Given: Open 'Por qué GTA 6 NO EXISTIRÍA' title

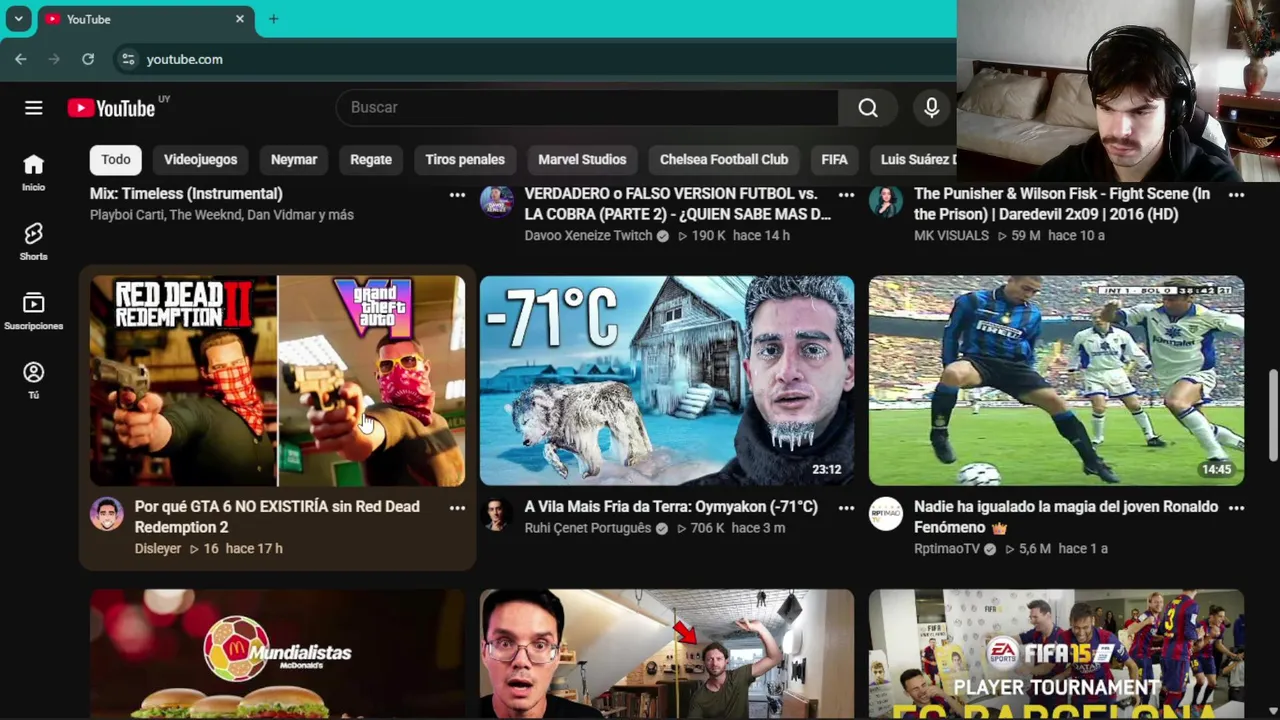Looking at the screenshot, I should coord(277,517).
